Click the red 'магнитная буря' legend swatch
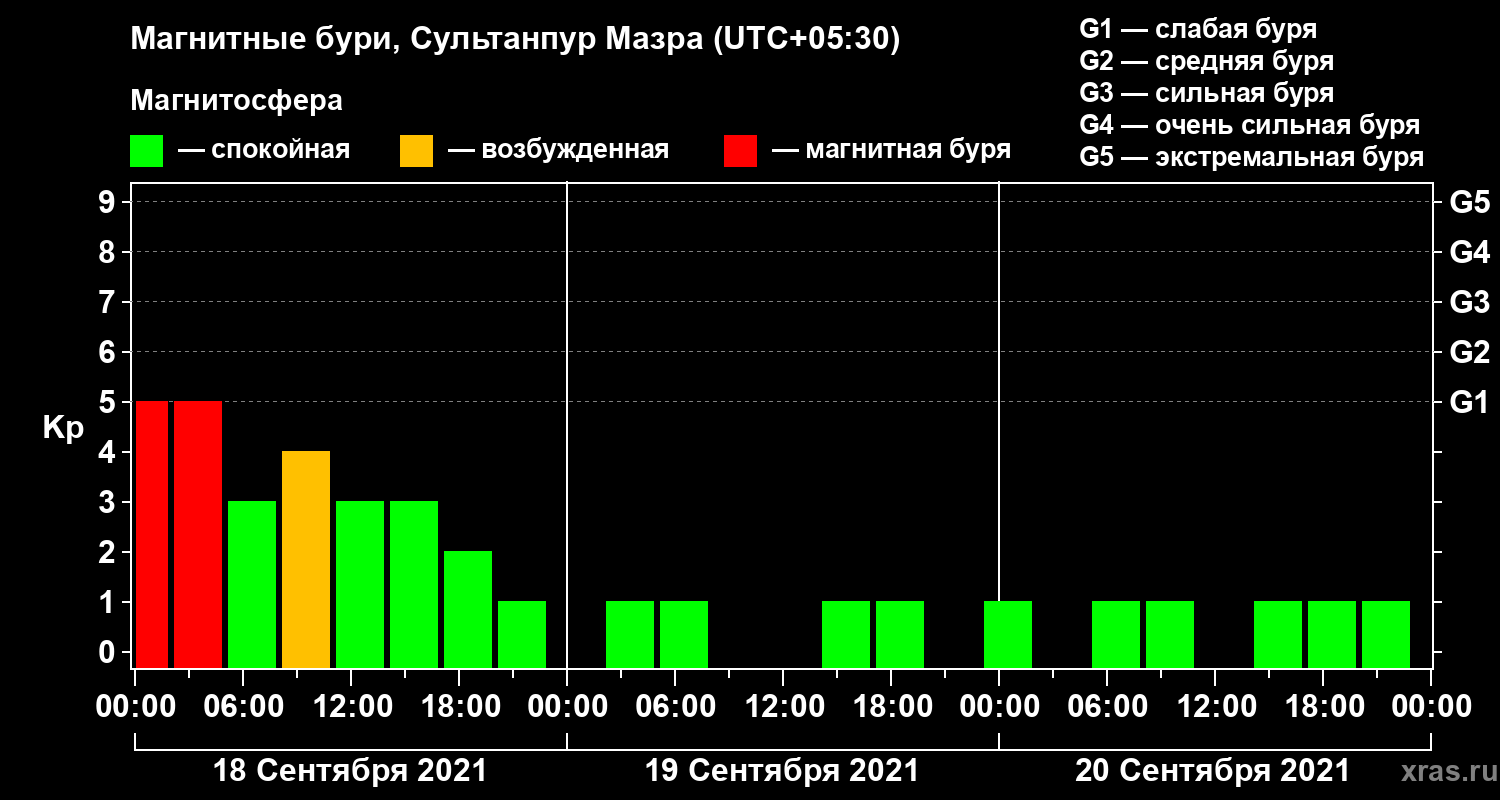Screen dimensions: 1500x800 tap(741, 151)
